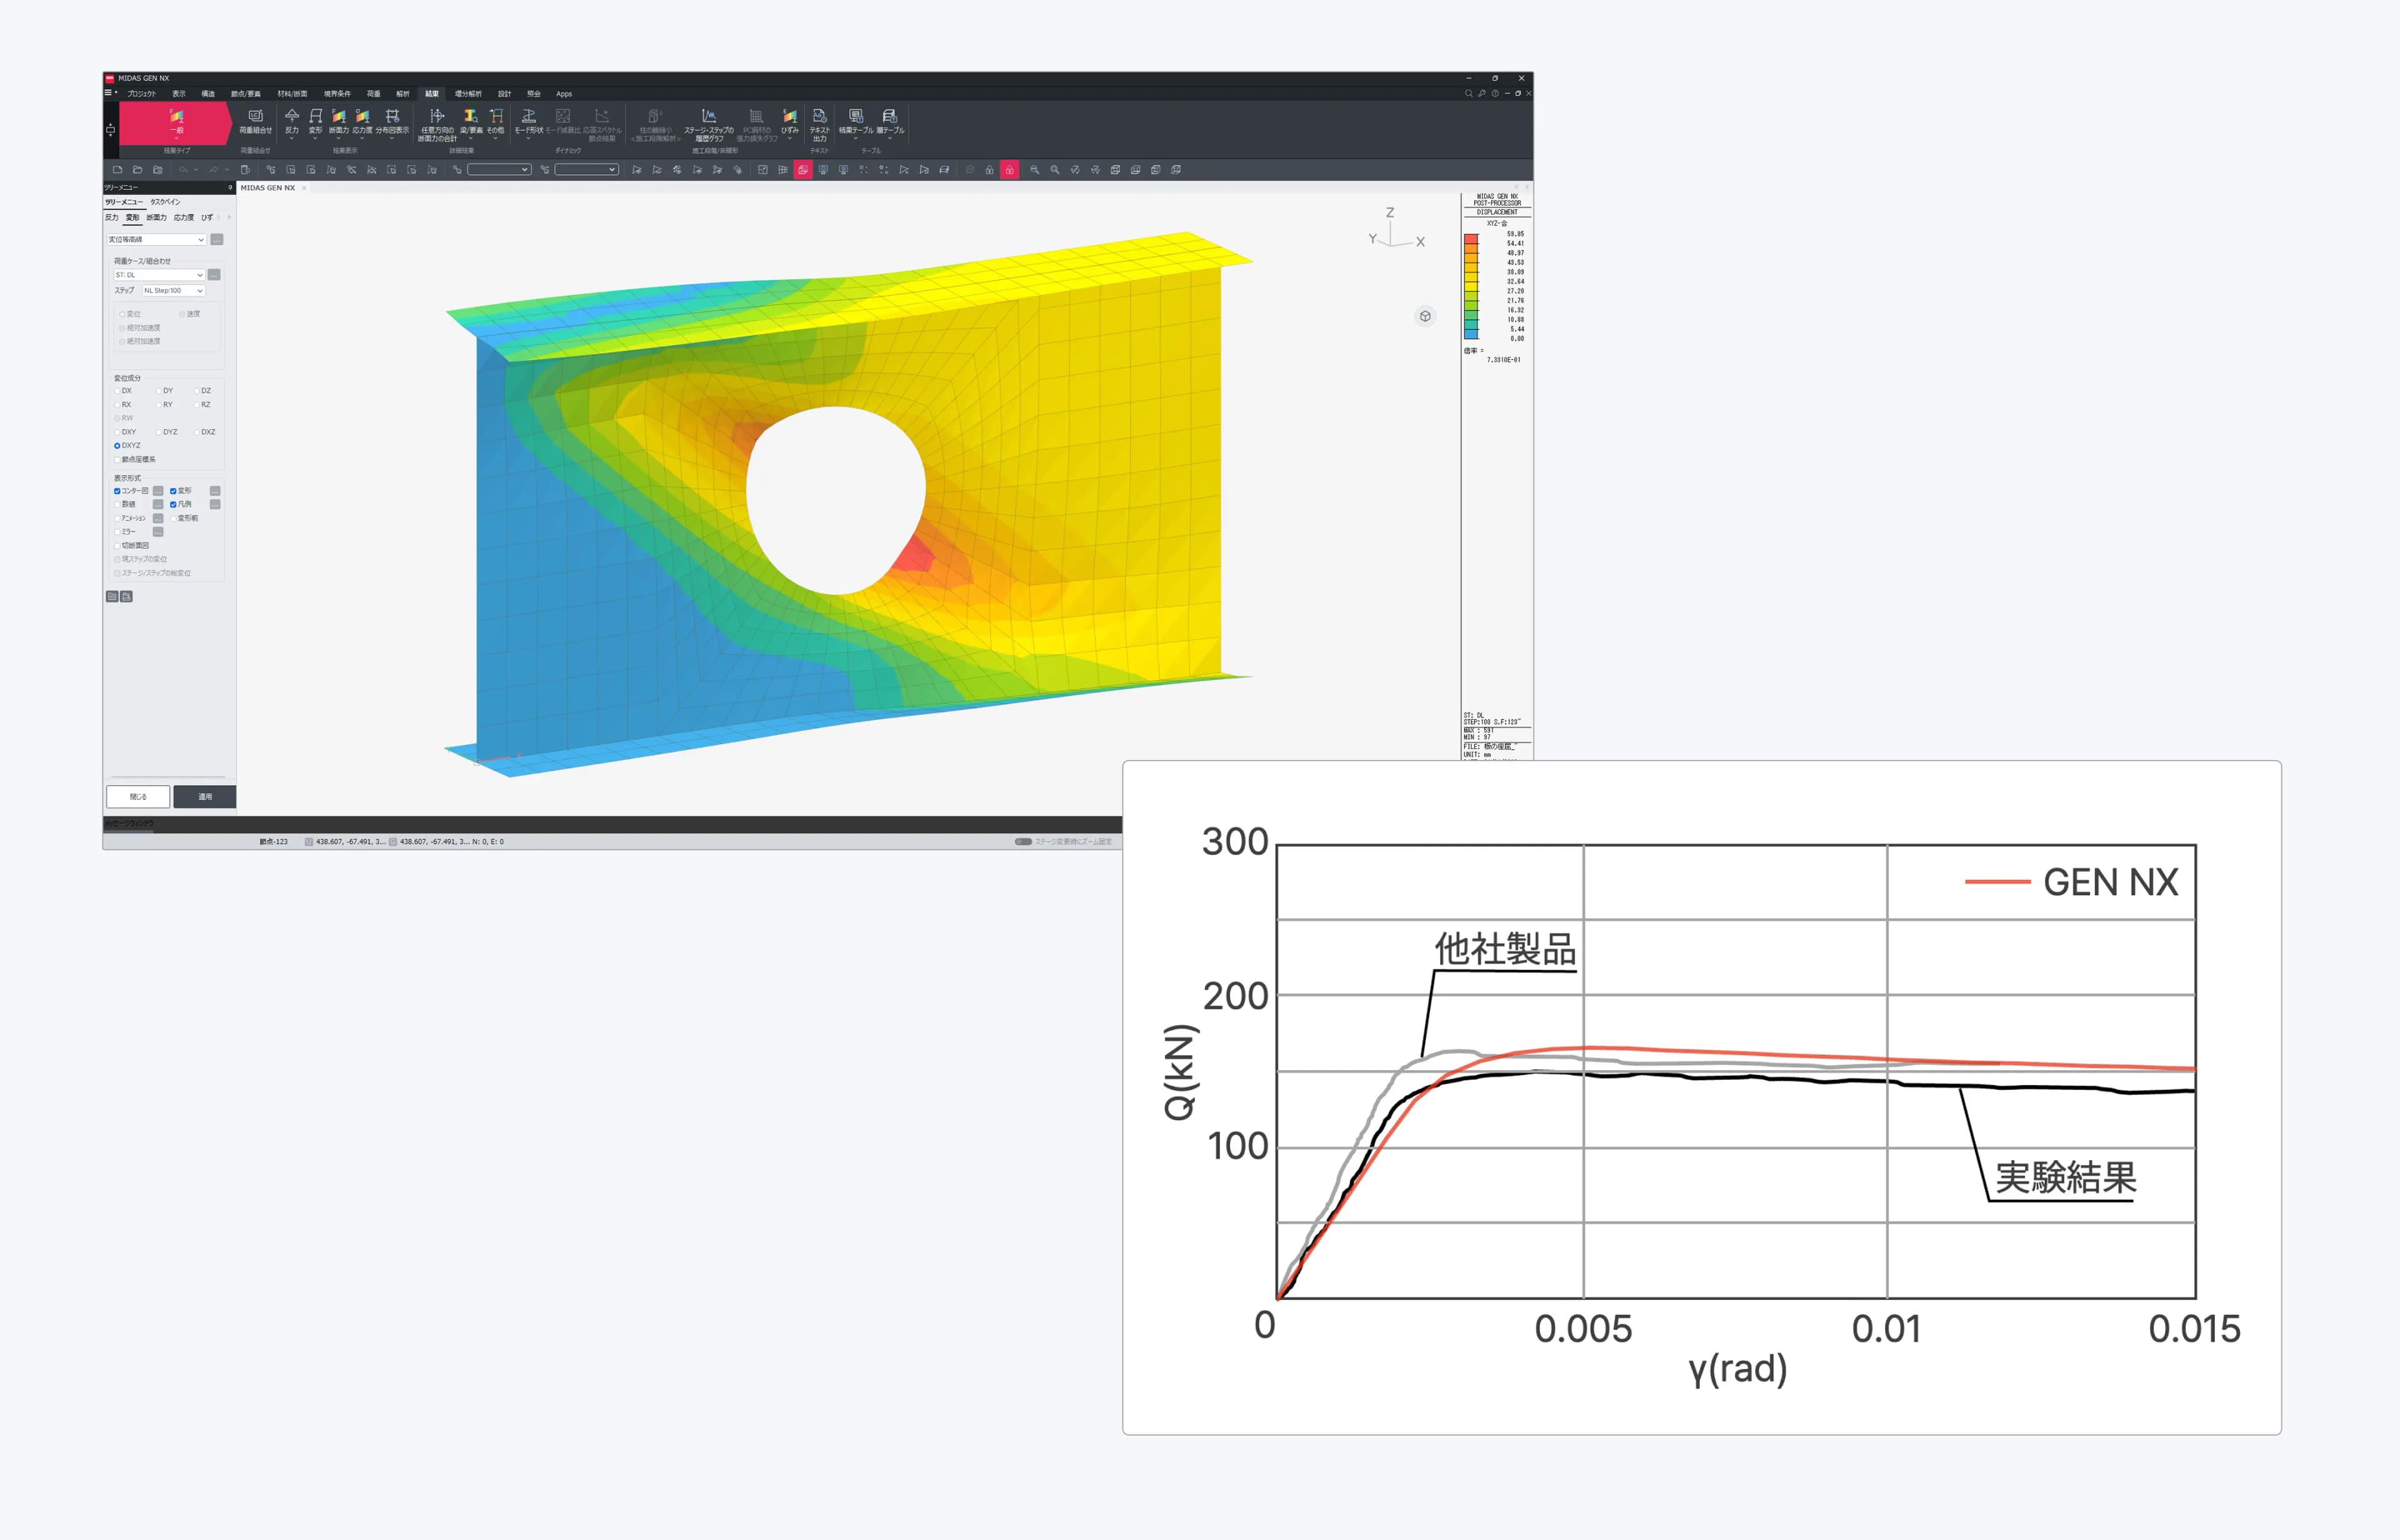
Task: Open the 表示 menu tab
Action: 179,94
